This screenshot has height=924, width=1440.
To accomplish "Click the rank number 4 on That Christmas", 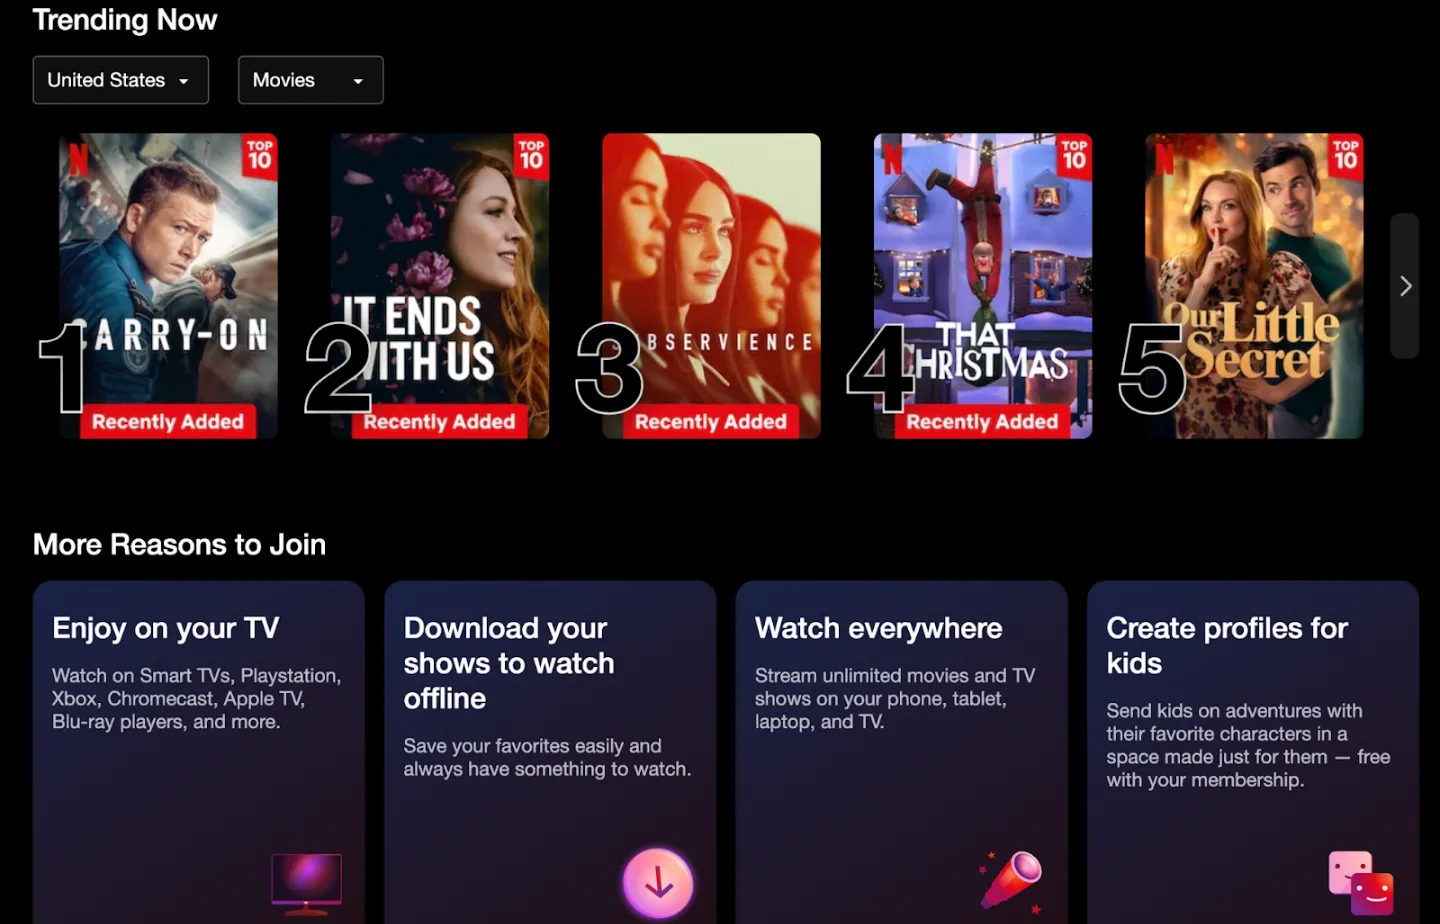I will (x=880, y=368).
